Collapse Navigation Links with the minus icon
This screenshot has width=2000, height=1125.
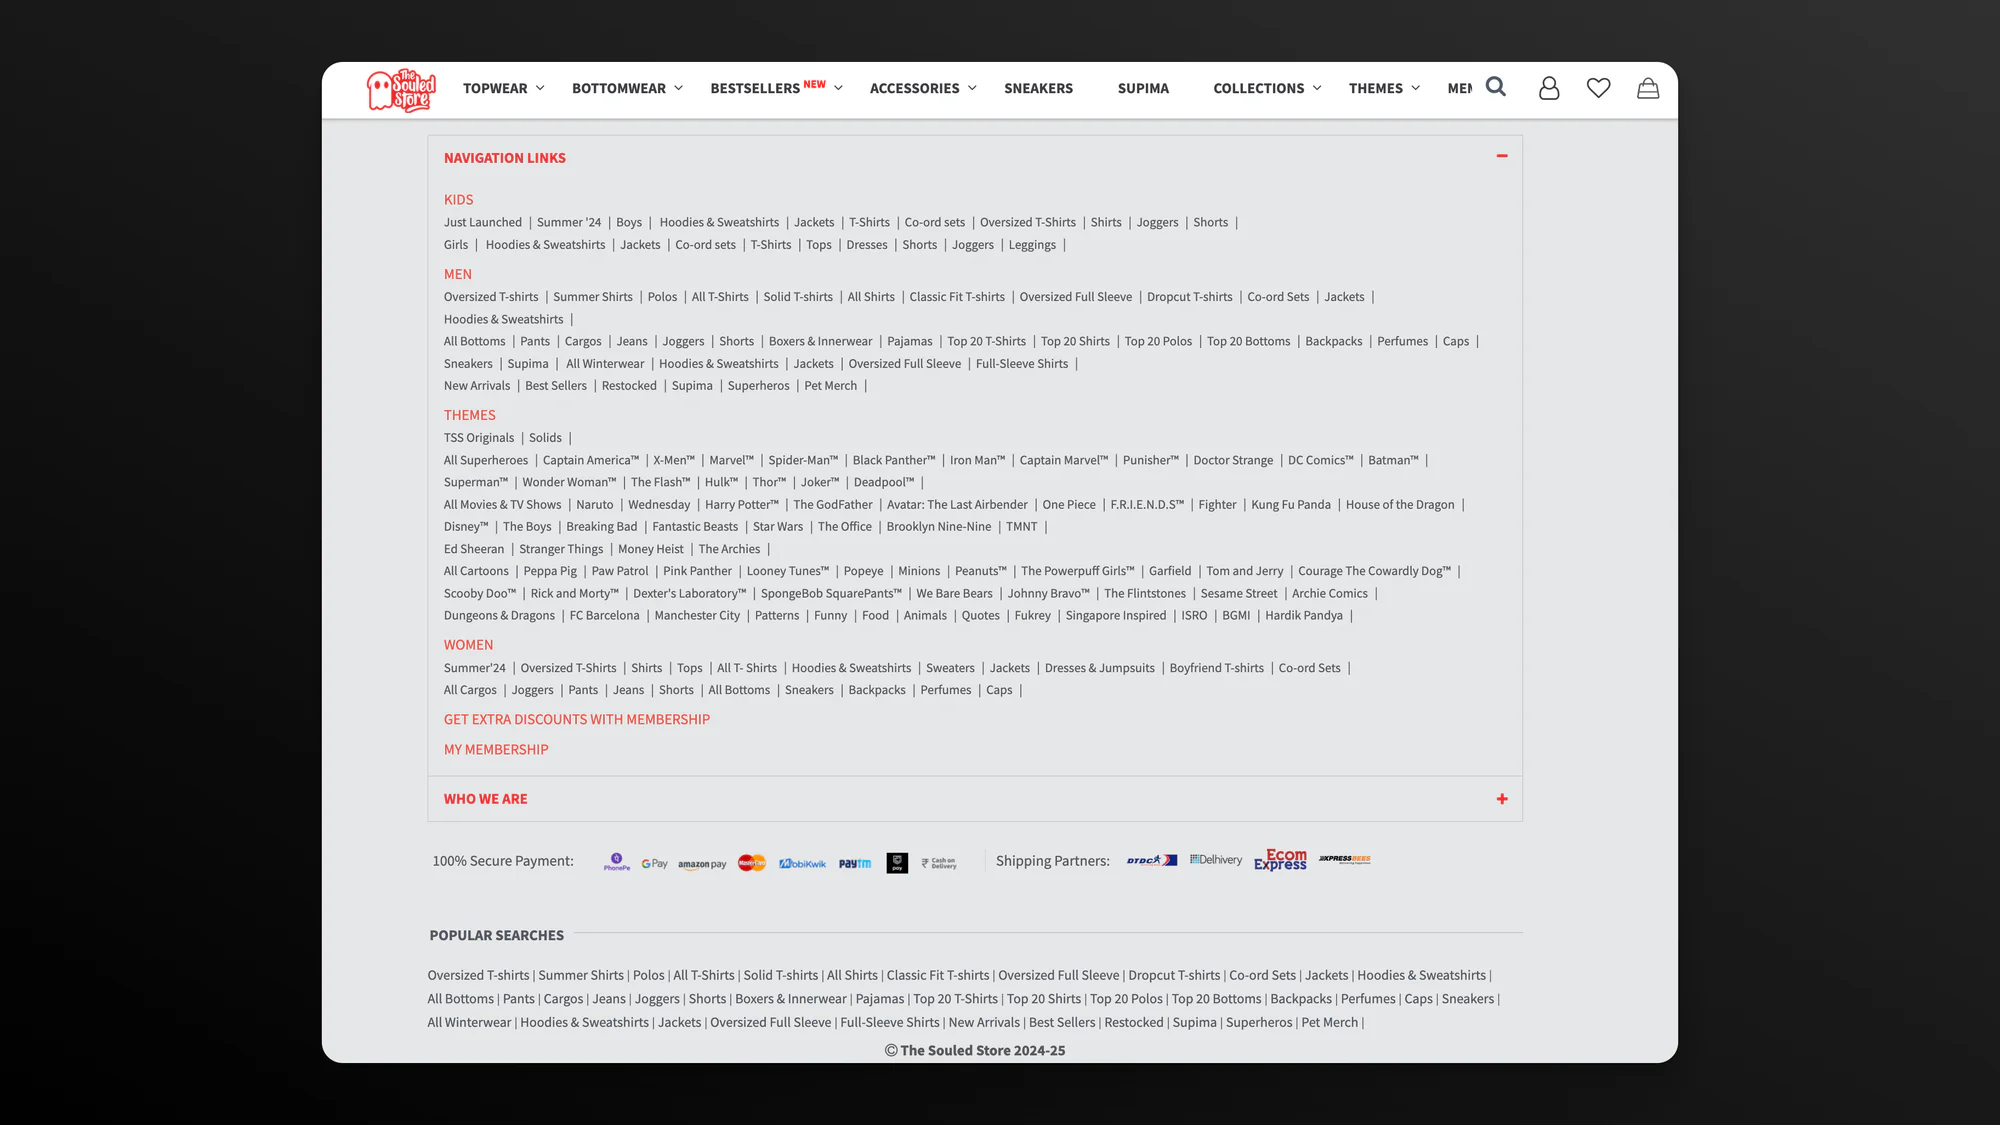click(x=1502, y=156)
